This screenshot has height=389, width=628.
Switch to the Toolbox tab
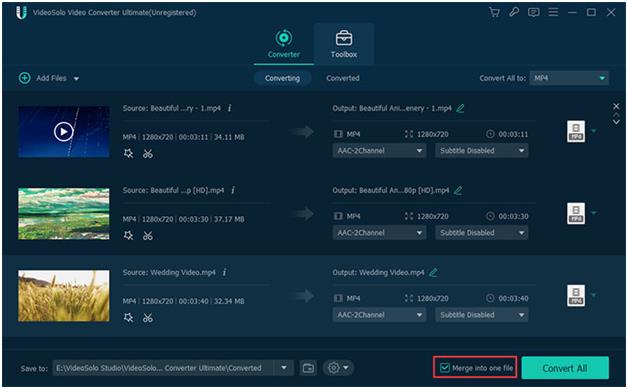(x=344, y=44)
